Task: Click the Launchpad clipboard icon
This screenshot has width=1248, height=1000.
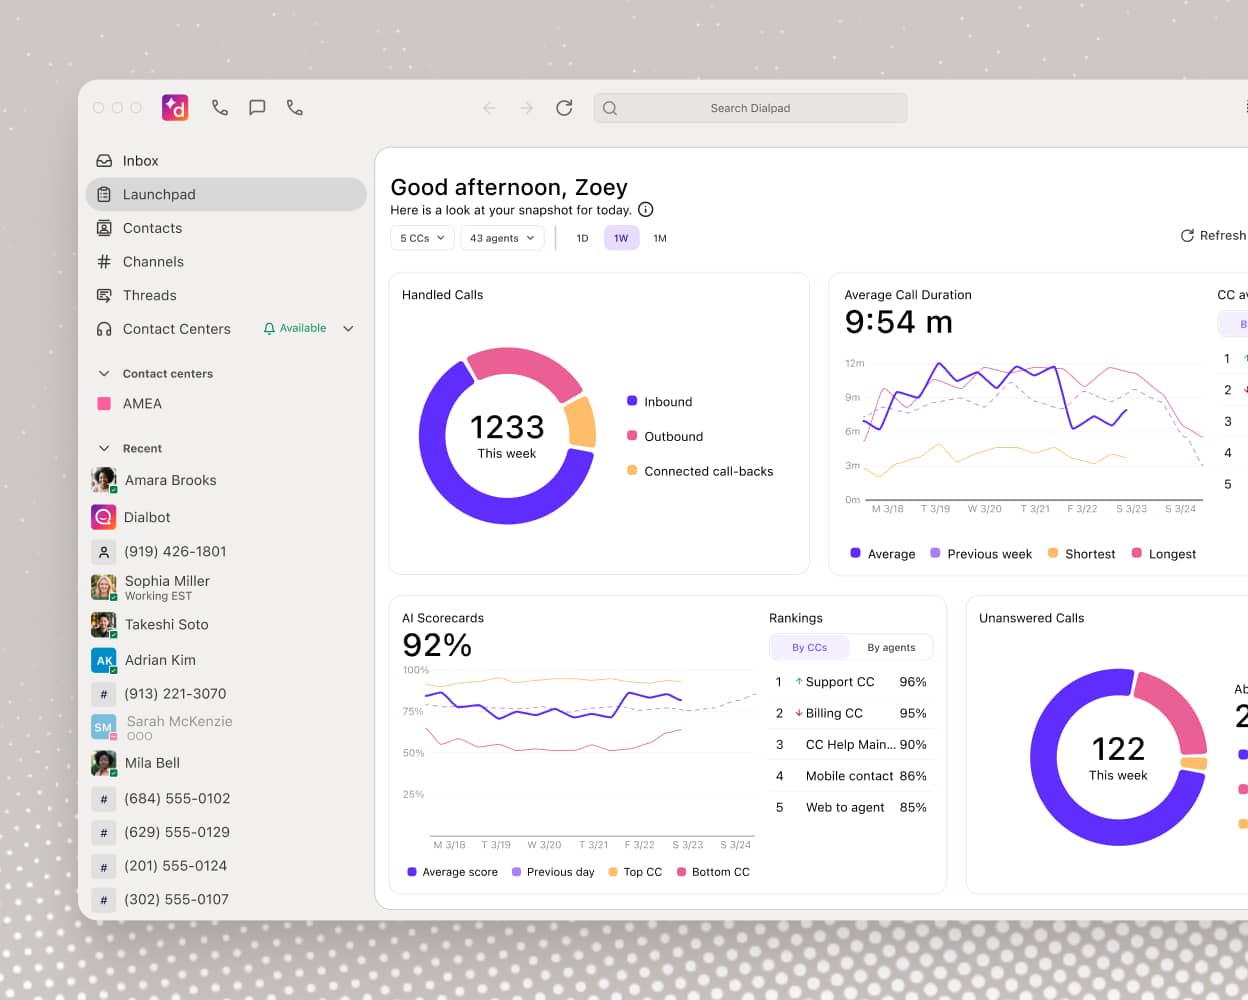Action: pyautogui.click(x=104, y=194)
